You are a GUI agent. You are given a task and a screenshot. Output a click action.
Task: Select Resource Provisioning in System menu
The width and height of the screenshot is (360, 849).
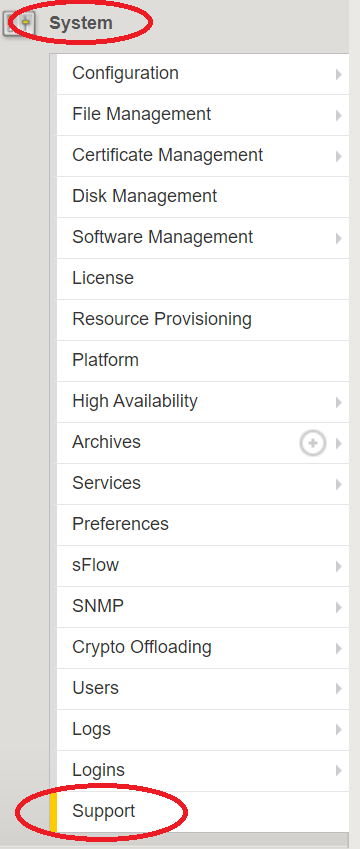[x=203, y=320]
